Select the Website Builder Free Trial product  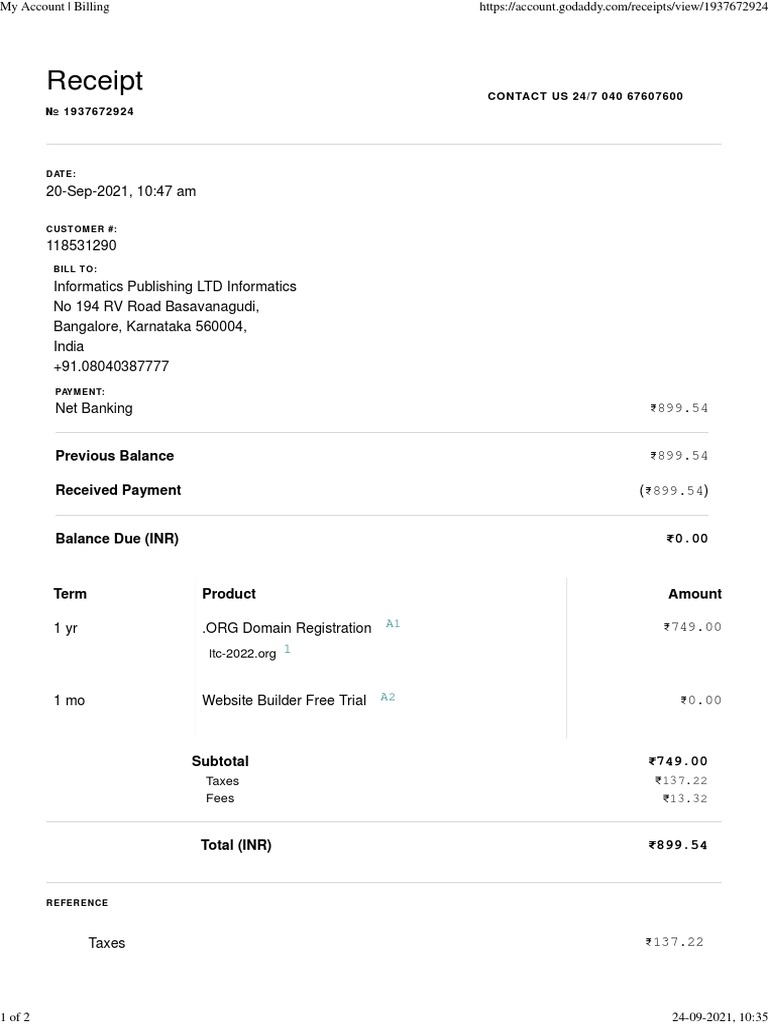284,700
